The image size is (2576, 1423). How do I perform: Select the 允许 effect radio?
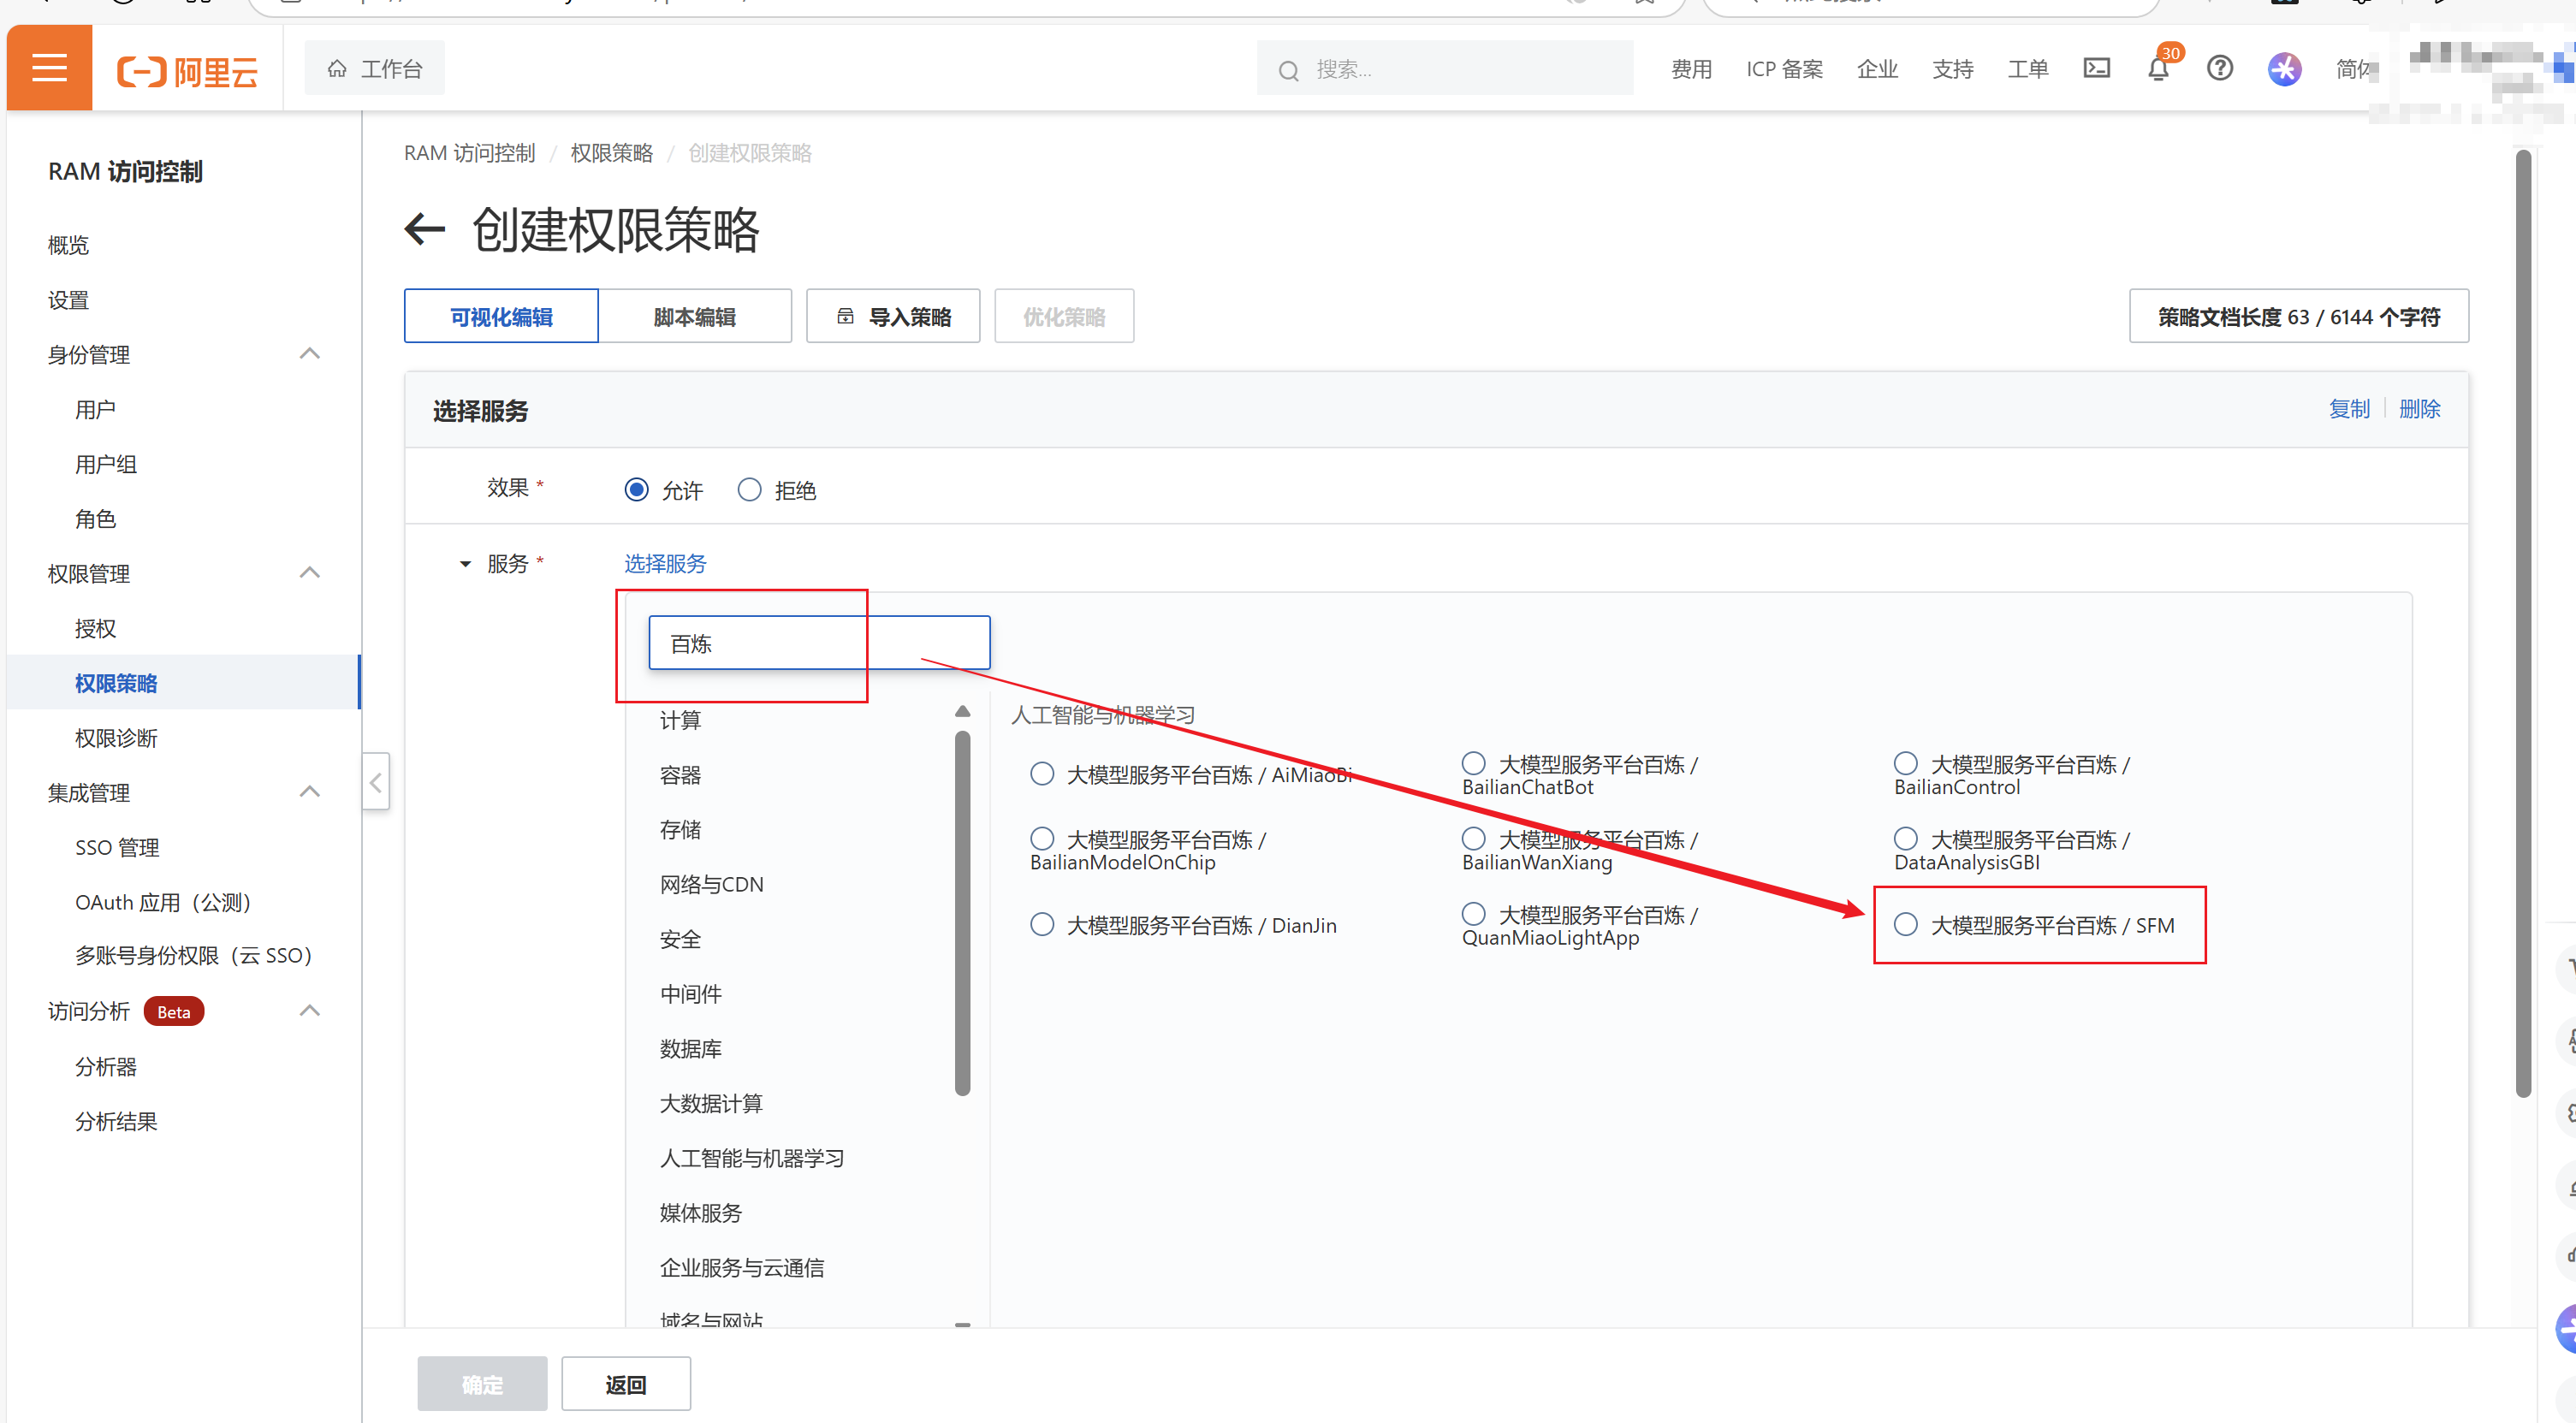pyautogui.click(x=636, y=490)
